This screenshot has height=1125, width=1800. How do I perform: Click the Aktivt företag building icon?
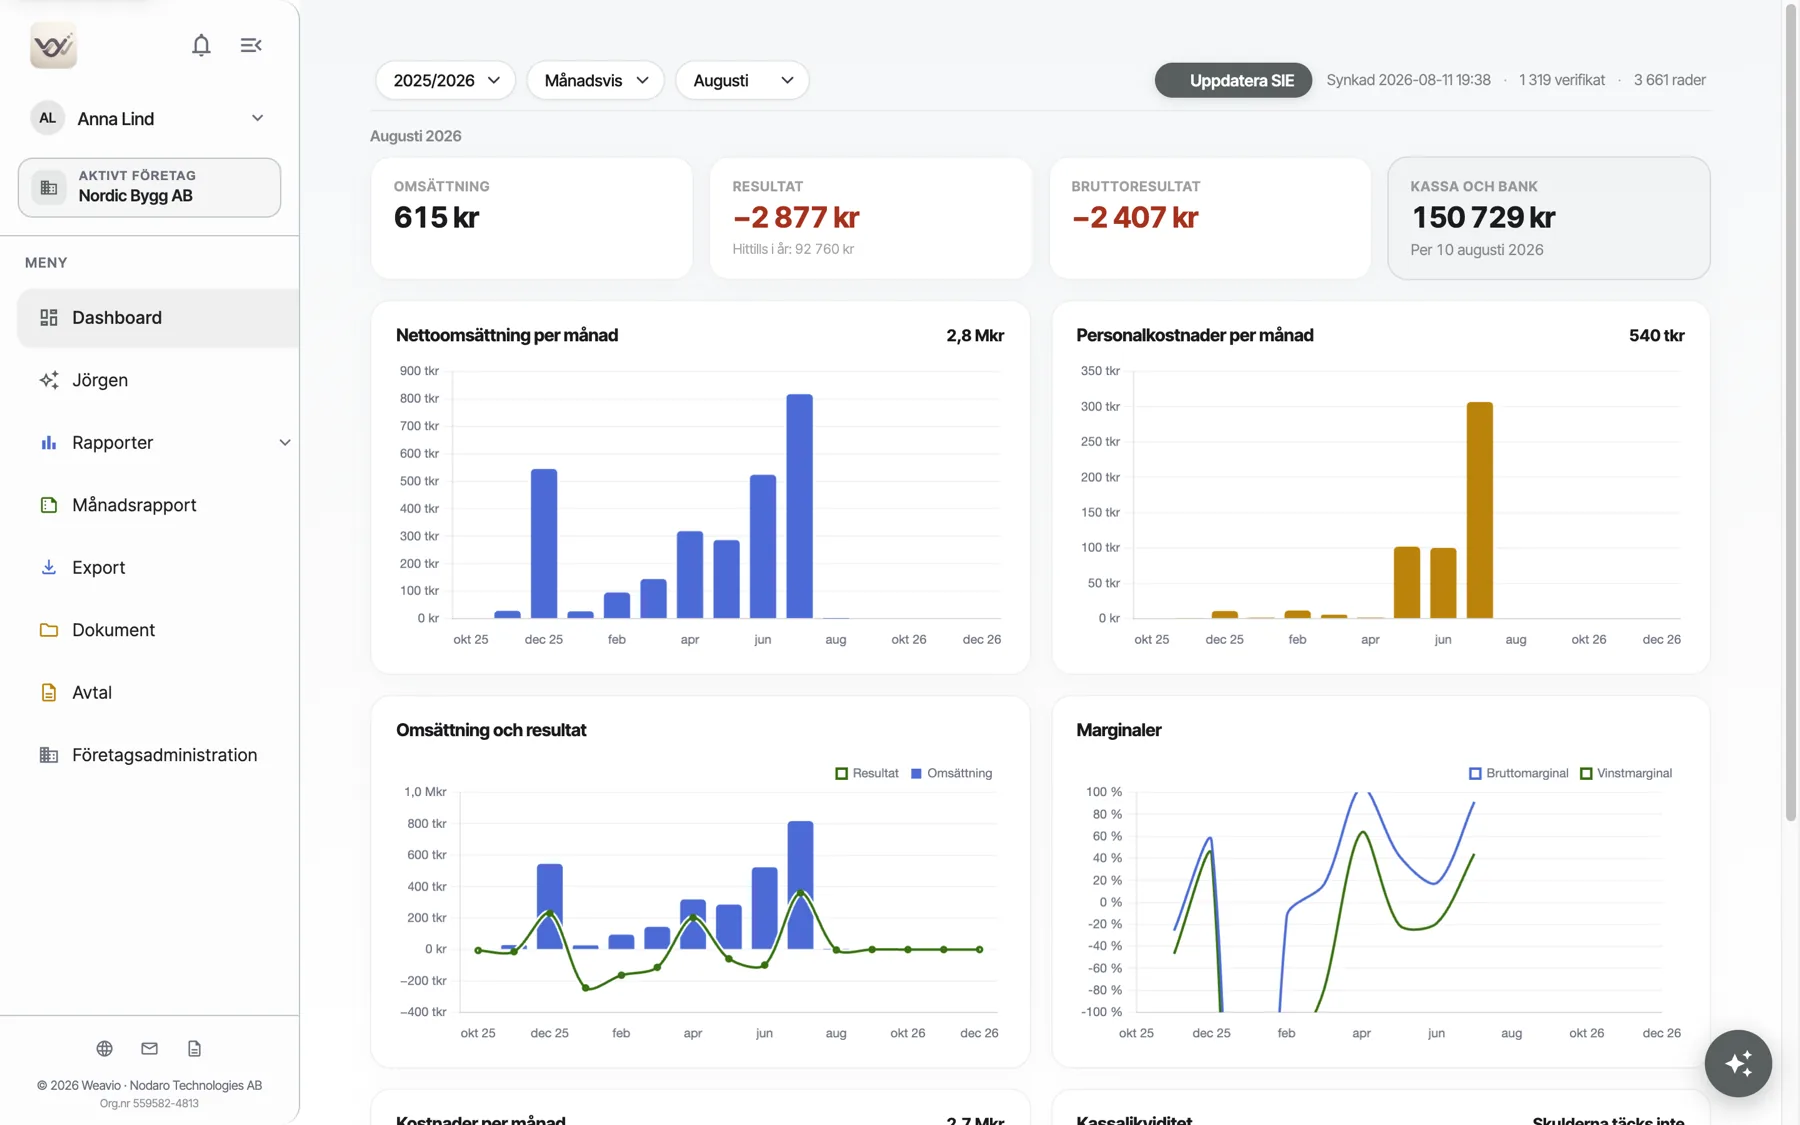click(x=48, y=187)
